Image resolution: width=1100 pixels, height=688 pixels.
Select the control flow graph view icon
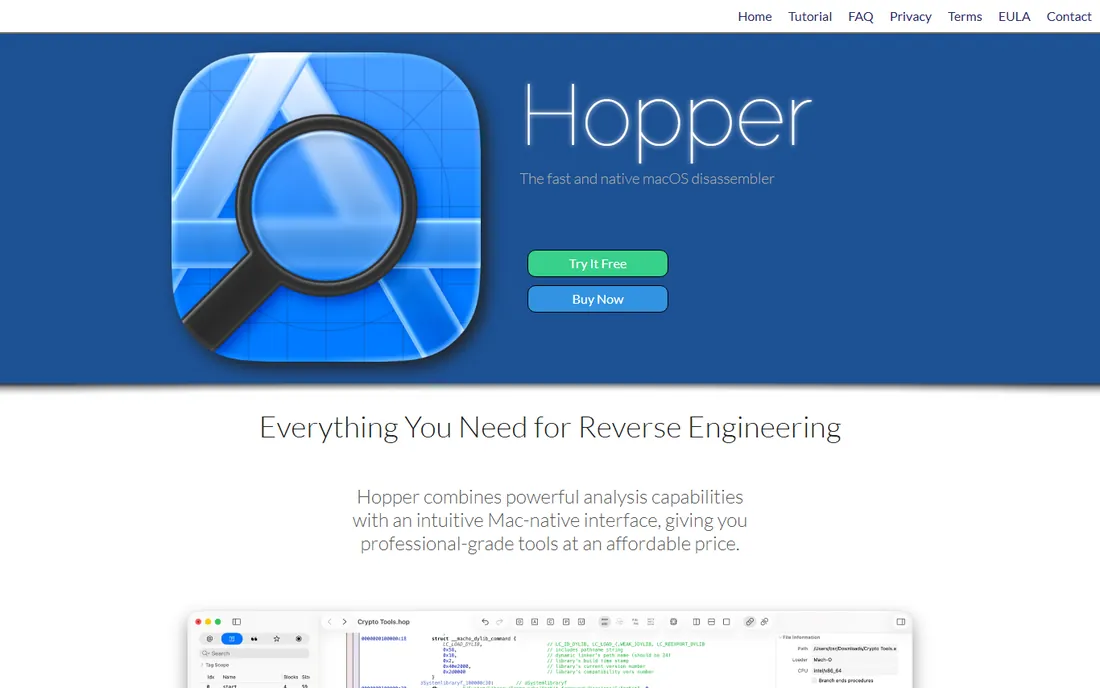click(619, 621)
